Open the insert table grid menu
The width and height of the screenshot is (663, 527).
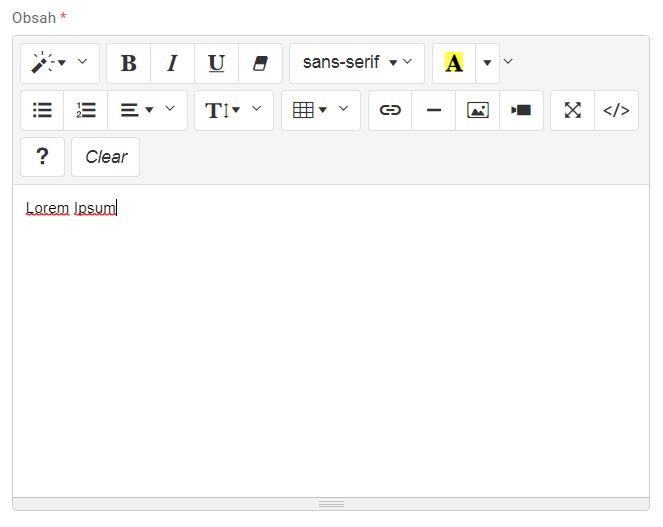[320, 110]
